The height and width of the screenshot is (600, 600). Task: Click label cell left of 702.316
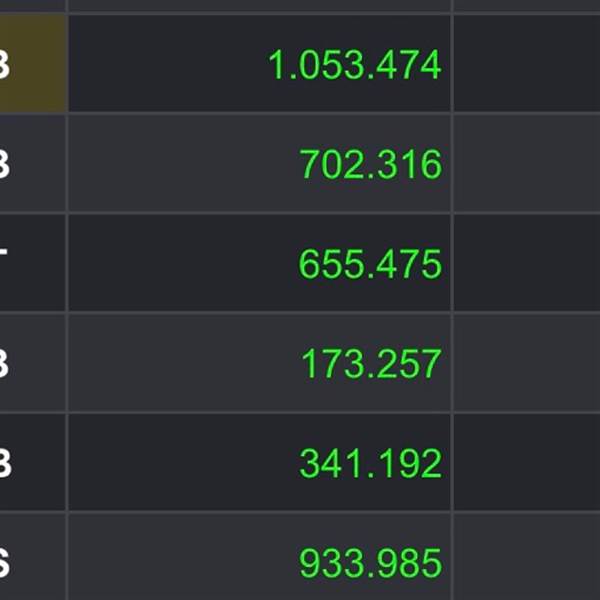(x=33, y=163)
